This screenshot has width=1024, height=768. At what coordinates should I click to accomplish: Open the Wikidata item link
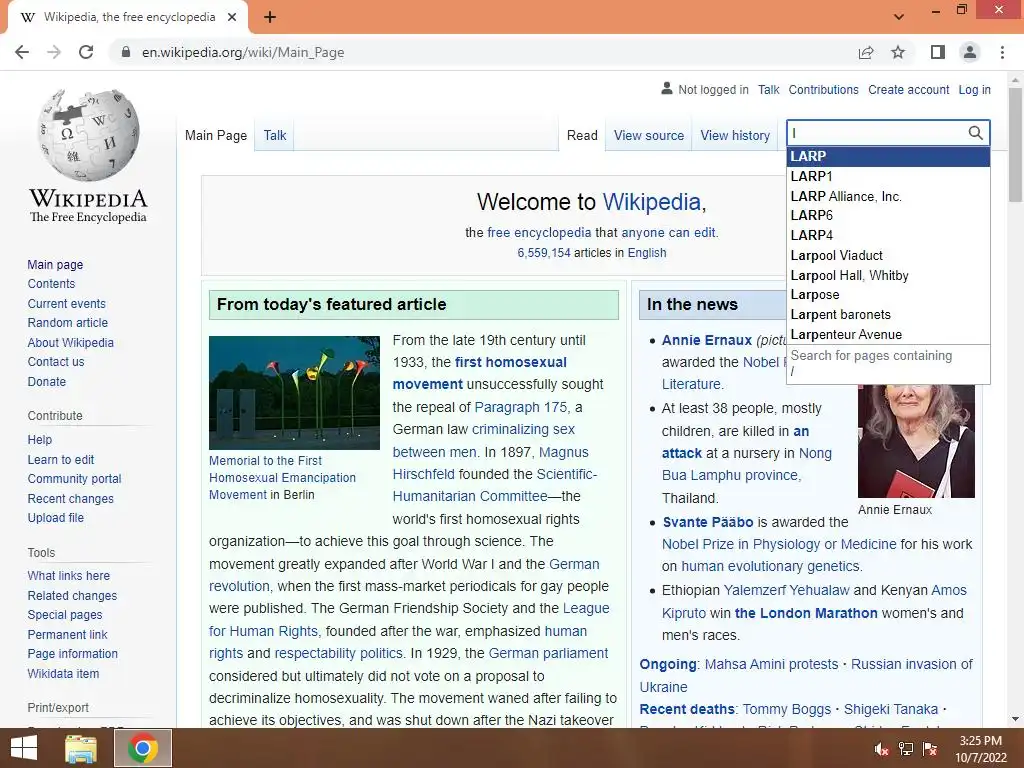pos(63,673)
